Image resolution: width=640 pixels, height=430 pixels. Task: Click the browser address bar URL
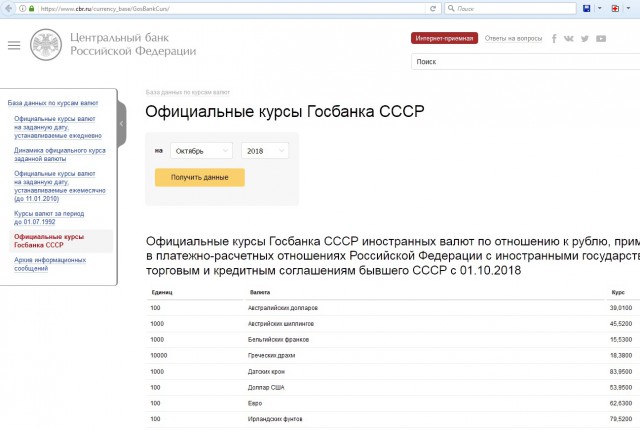pyautogui.click(x=232, y=8)
